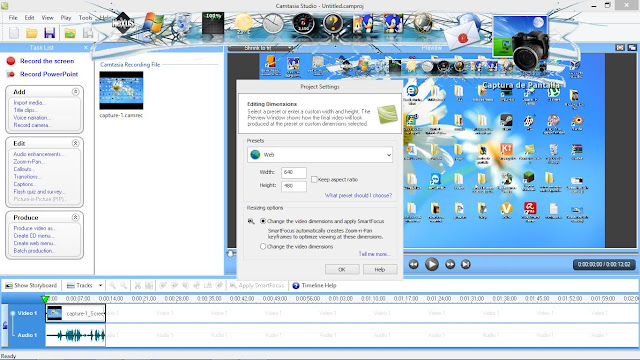Click the Callouts link

(24, 169)
